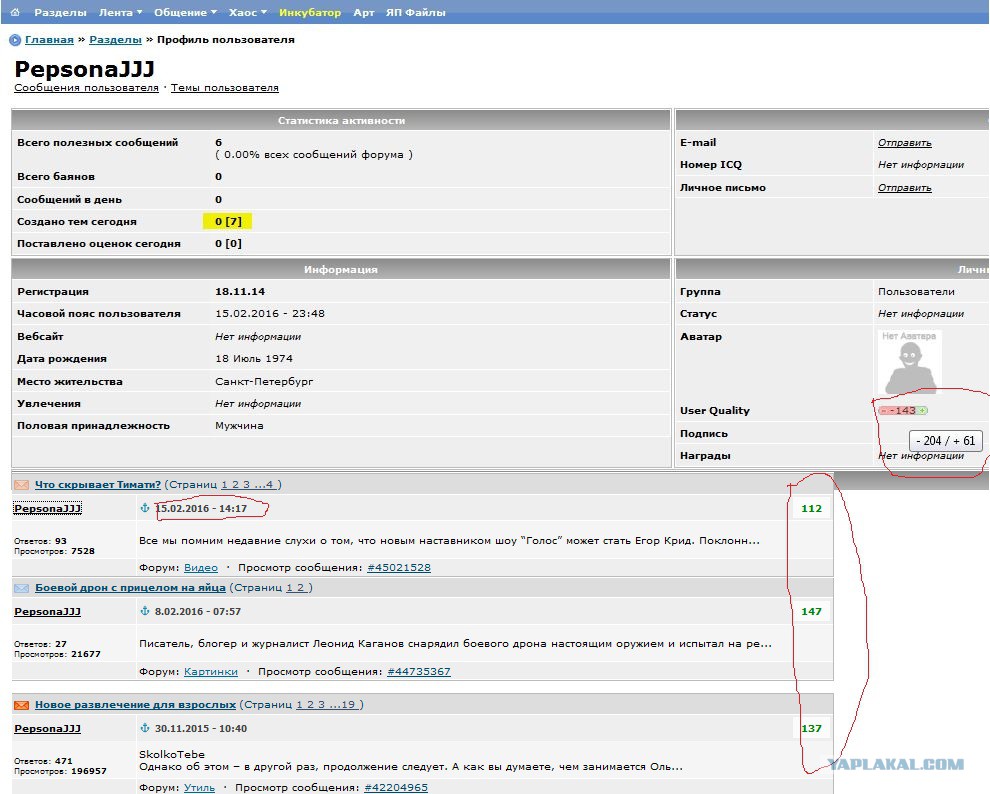The image size is (990, 794).
Task: Click gender value Мужчина
Action: (239, 426)
